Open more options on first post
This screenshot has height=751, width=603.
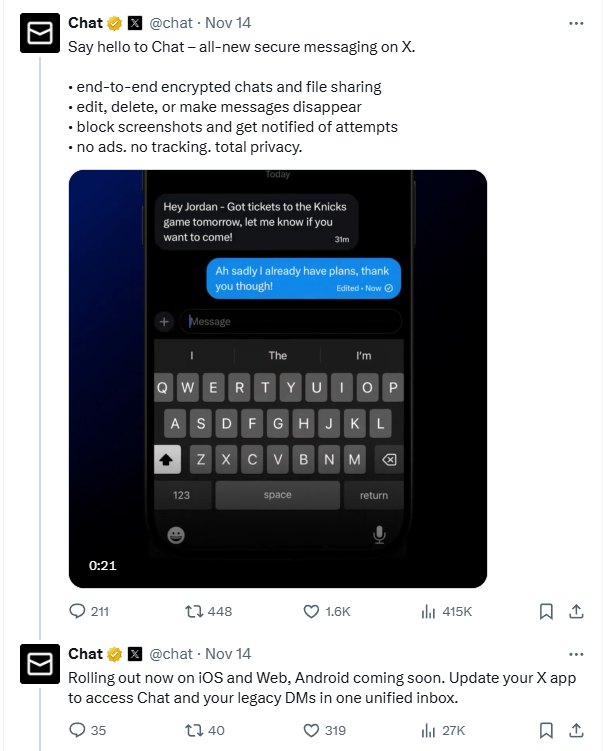tap(575, 23)
